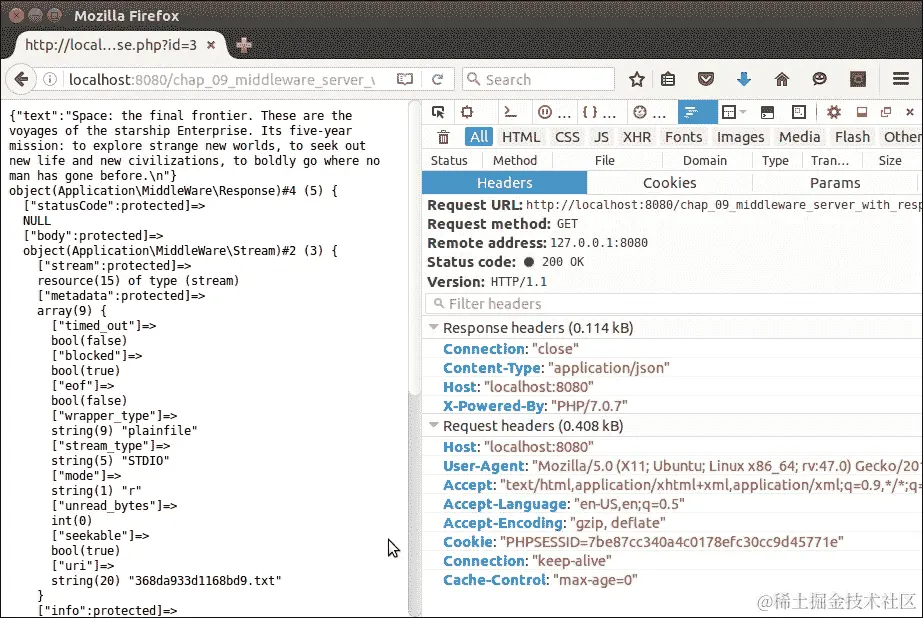Open the Firefox hamburger menu
This screenshot has height=618, width=923.
[901, 79]
